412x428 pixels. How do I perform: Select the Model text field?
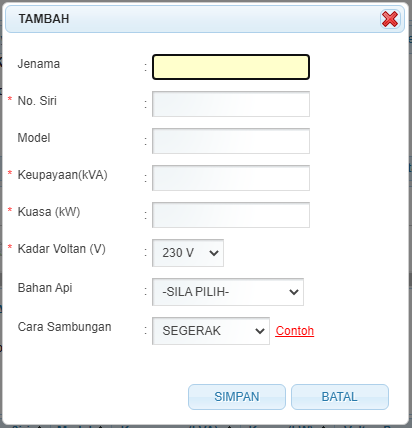pos(231,141)
